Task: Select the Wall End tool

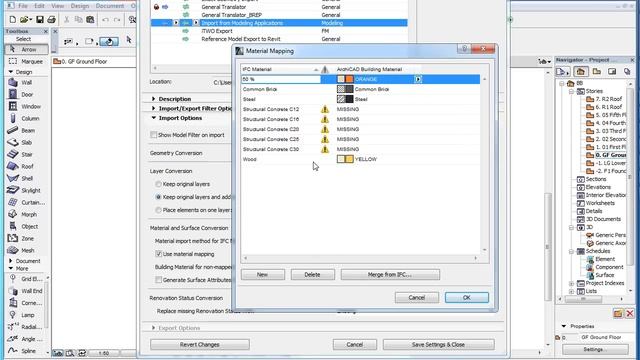Action: click(x=26, y=291)
